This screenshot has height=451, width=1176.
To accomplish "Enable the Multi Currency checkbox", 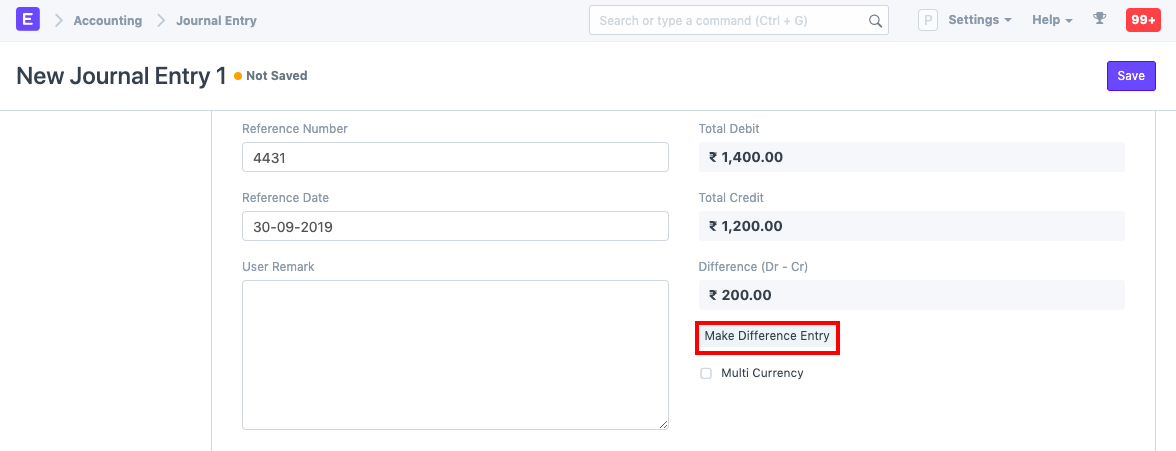I will pos(706,373).
